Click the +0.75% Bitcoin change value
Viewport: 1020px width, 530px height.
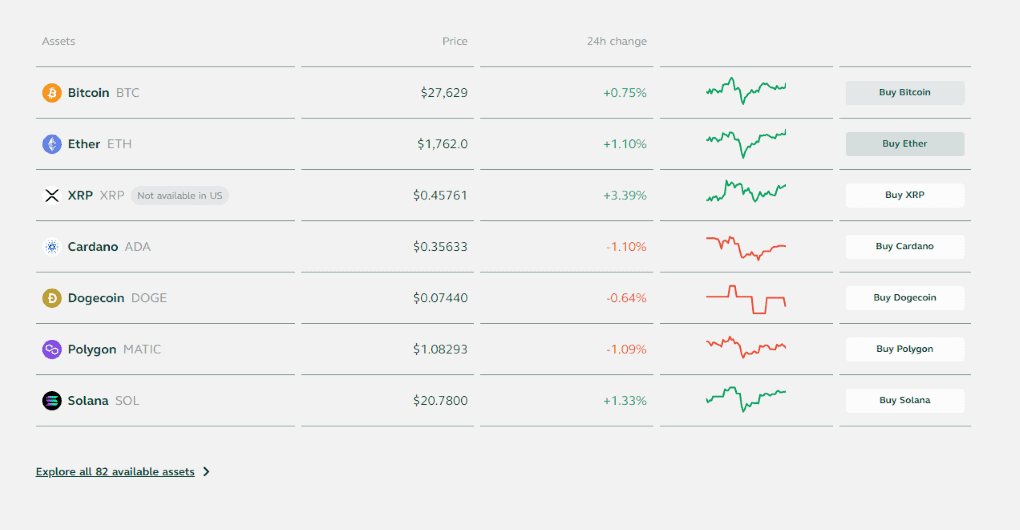click(x=624, y=92)
